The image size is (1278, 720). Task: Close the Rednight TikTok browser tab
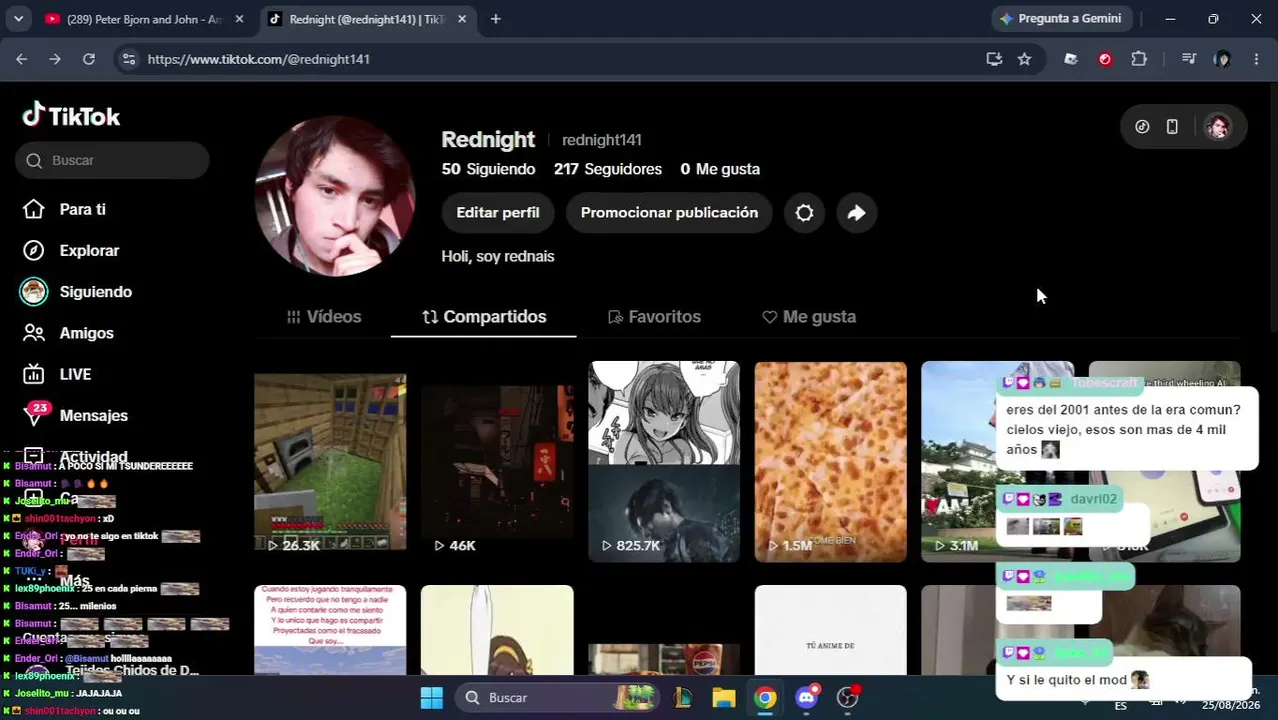(463, 19)
